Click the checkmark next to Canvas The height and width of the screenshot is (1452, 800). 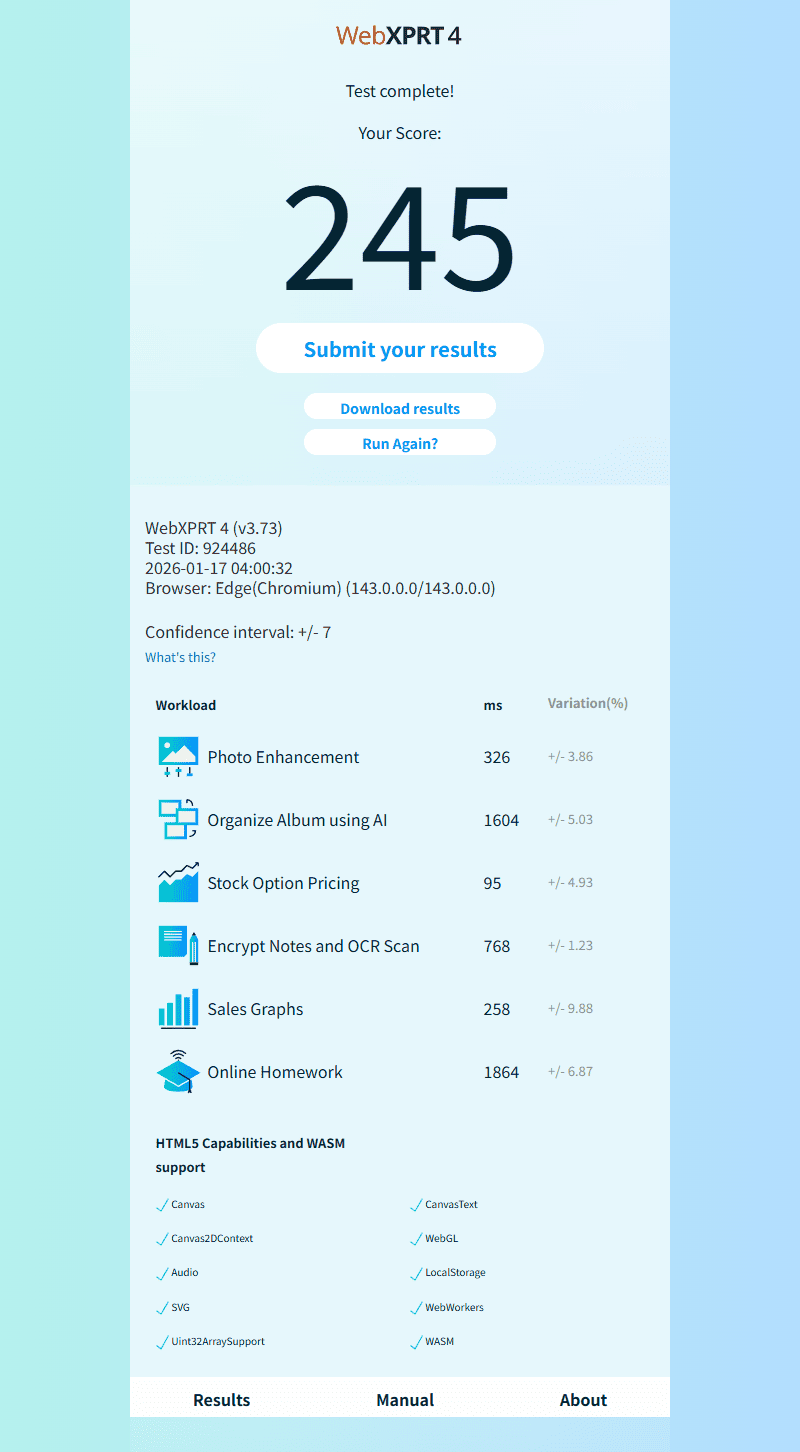[x=162, y=1206]
